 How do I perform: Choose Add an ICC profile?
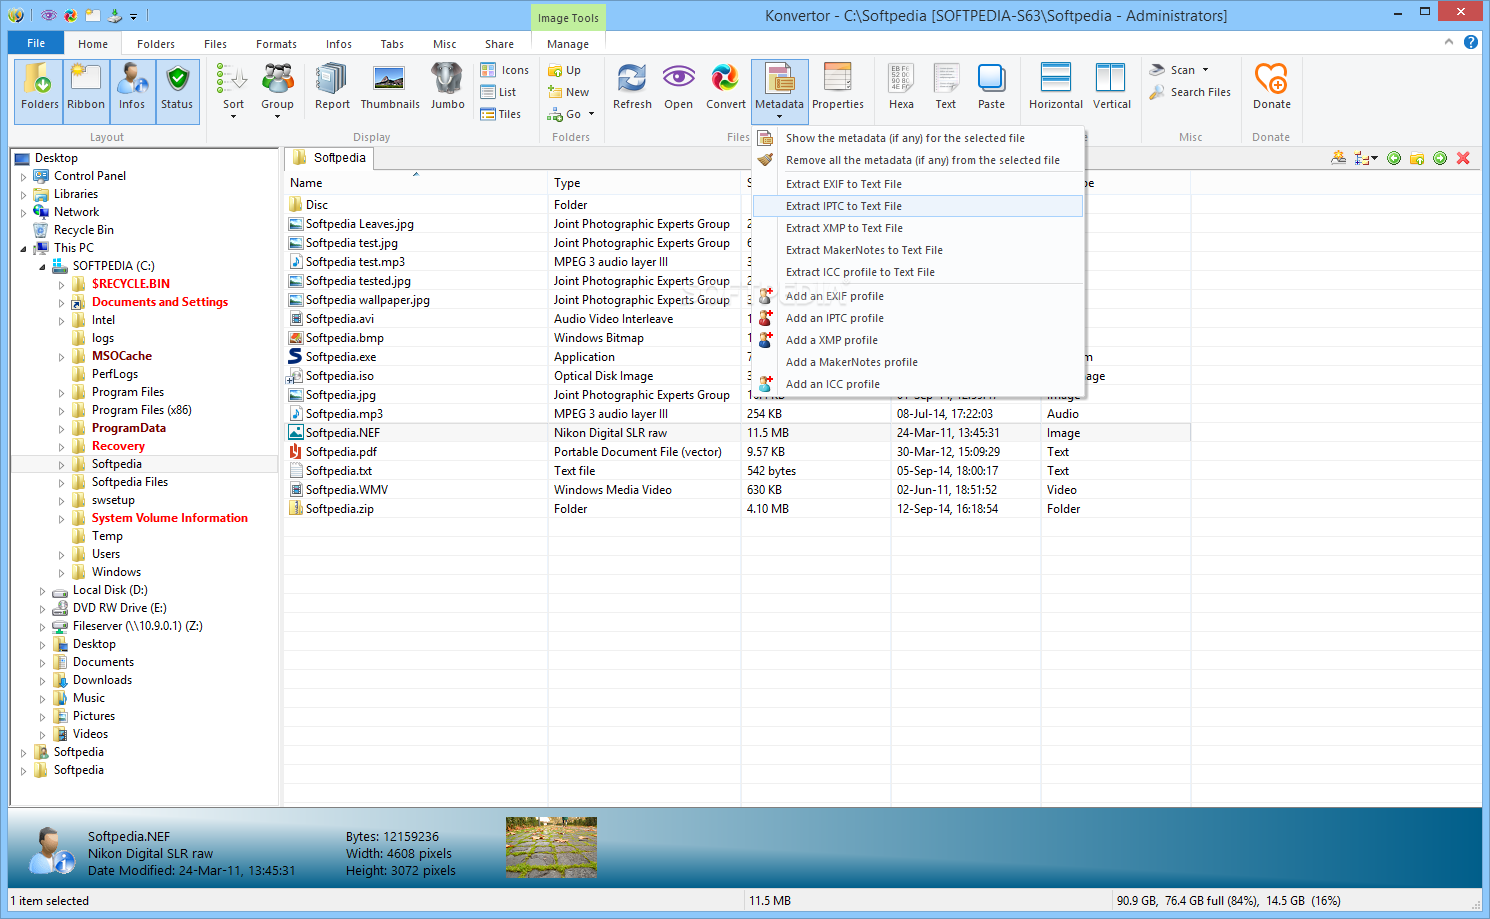918,384
